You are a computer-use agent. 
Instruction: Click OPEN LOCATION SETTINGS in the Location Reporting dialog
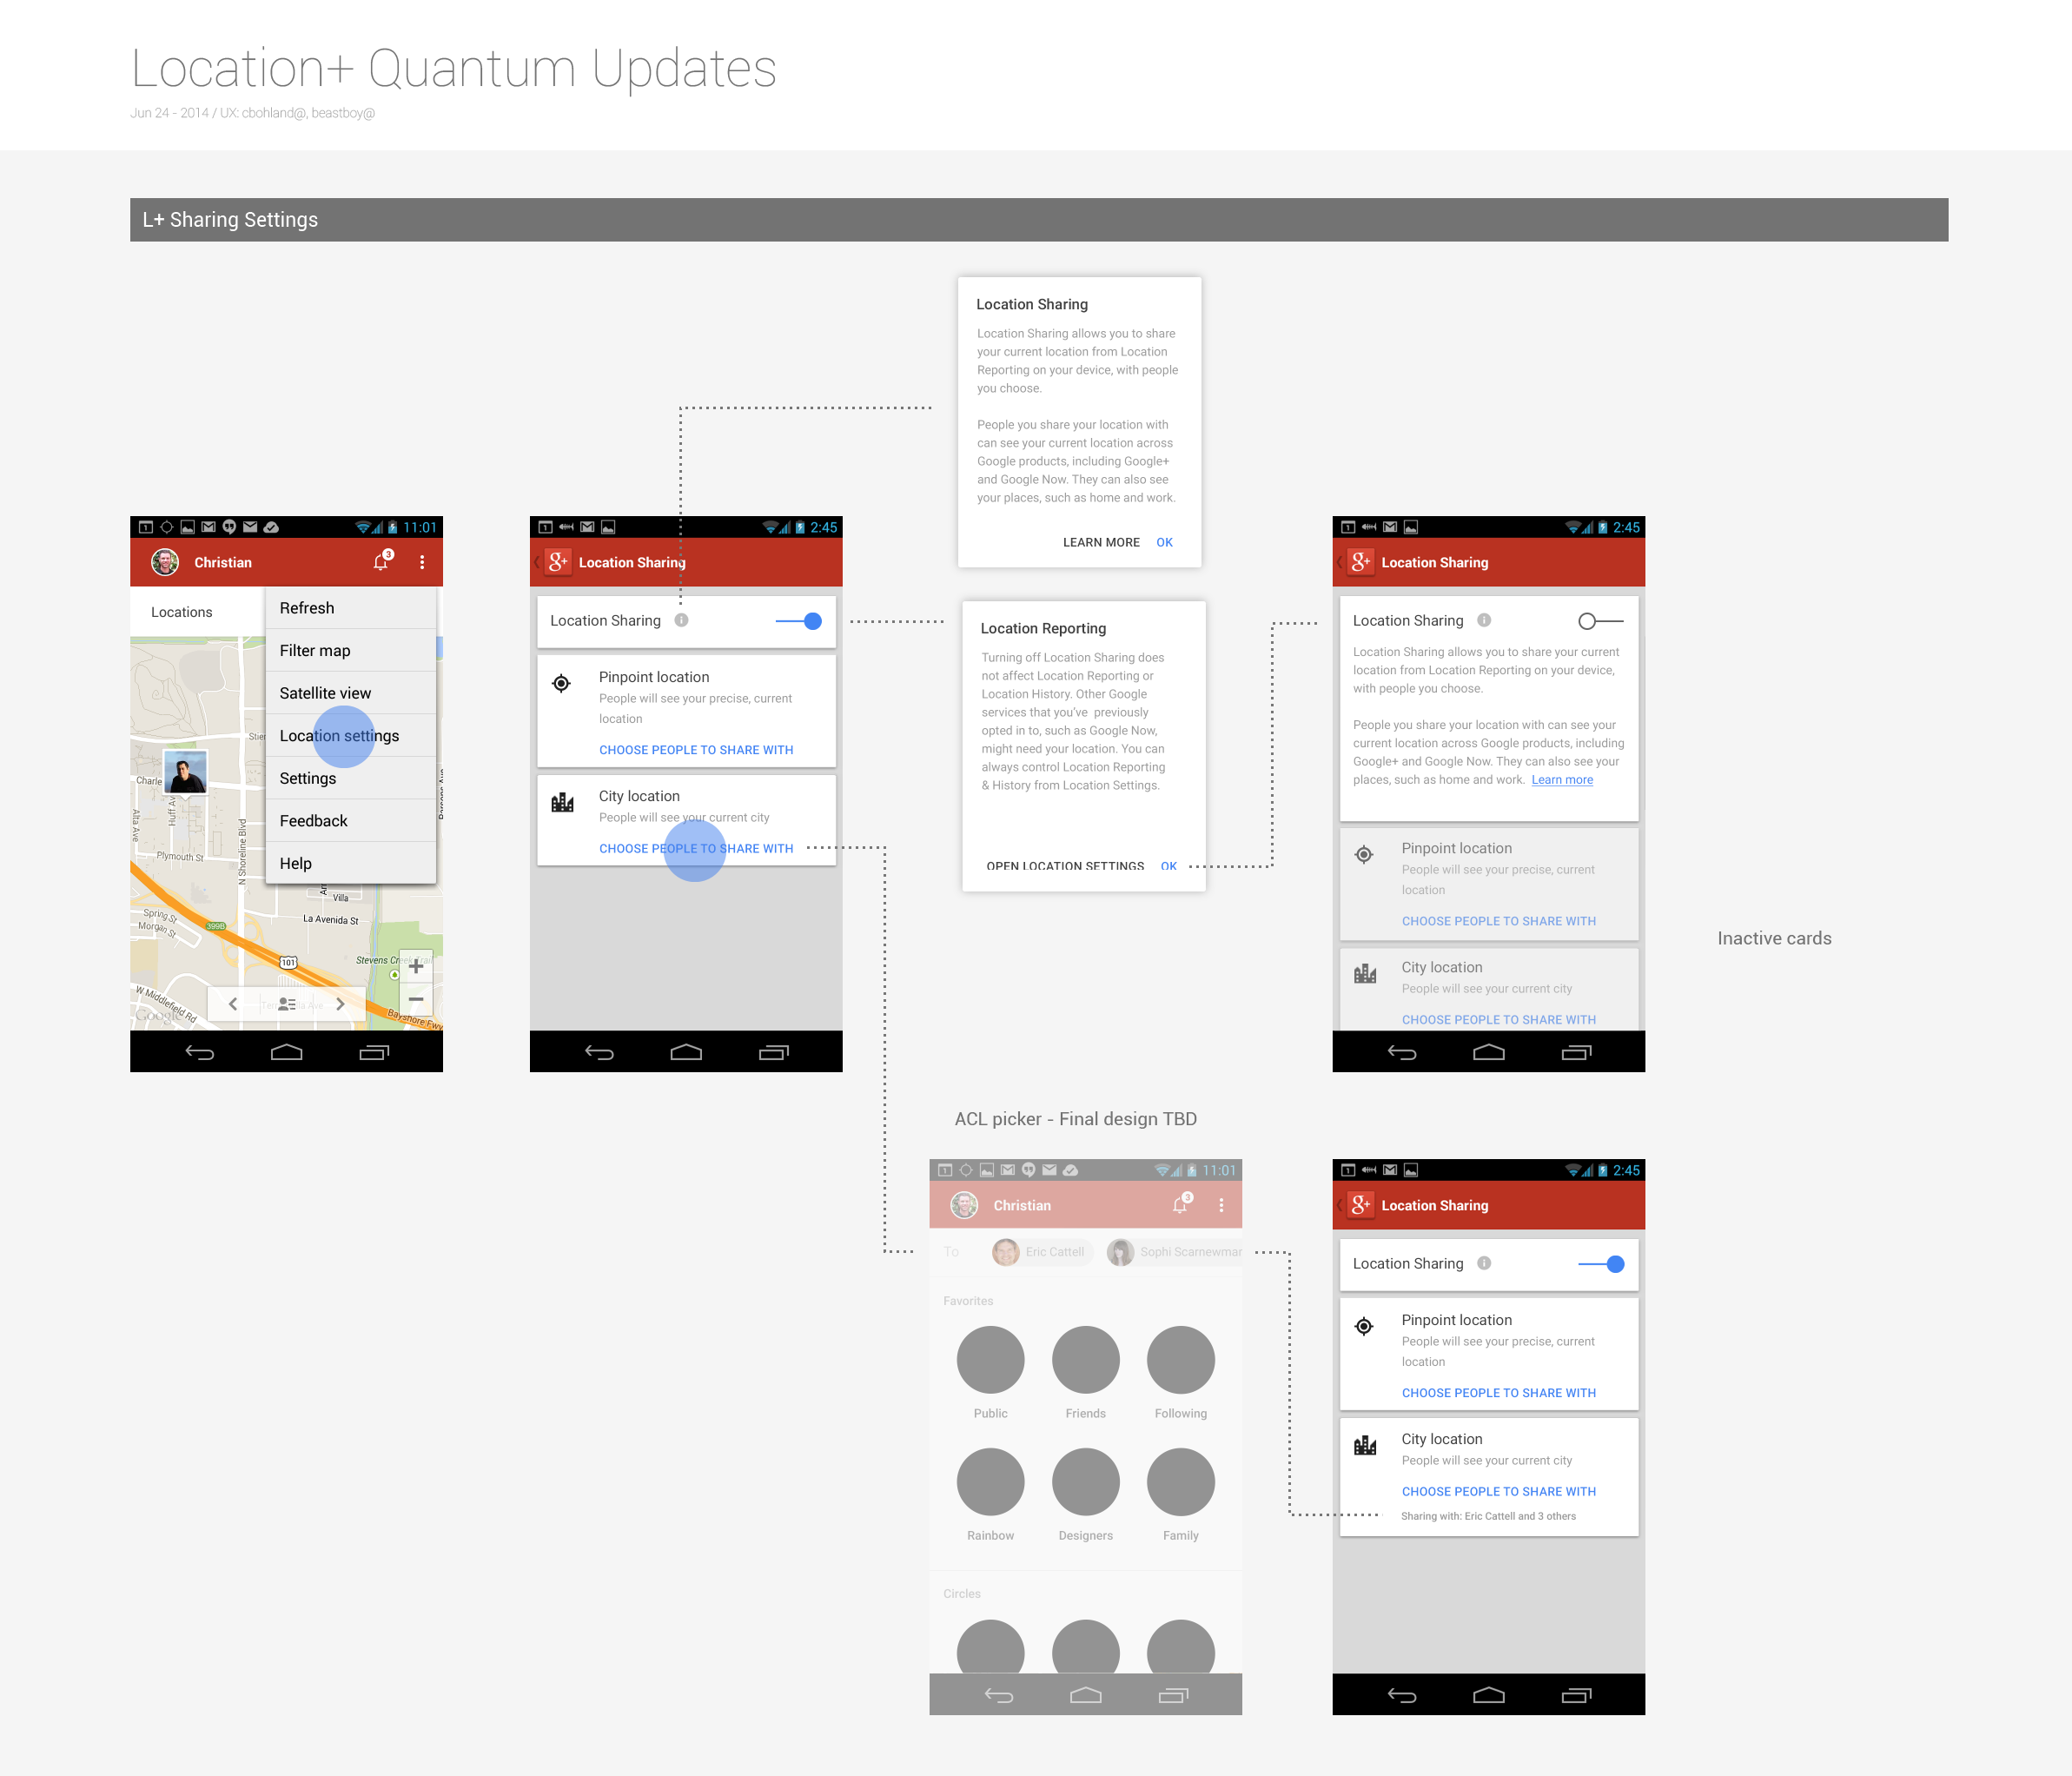(1064, 866)
